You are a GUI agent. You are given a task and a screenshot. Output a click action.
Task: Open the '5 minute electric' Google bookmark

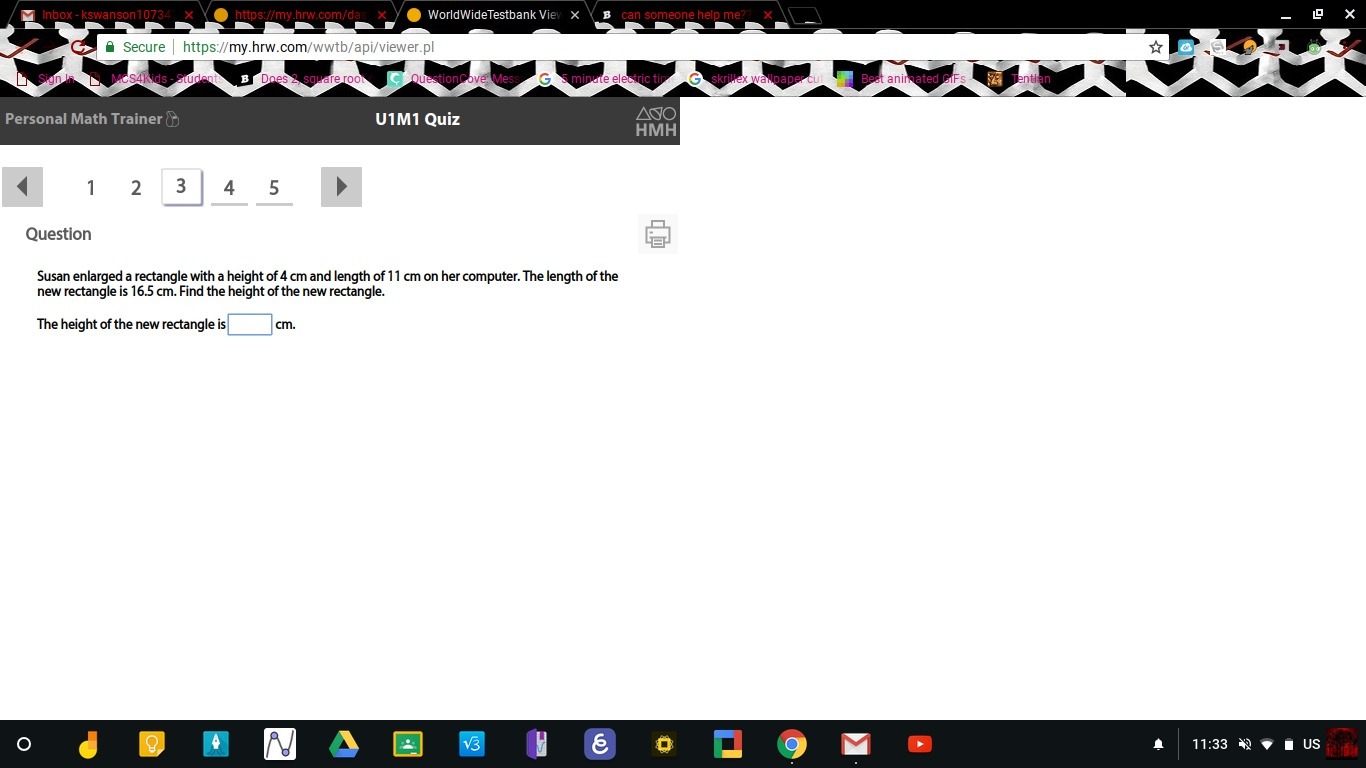605,79
